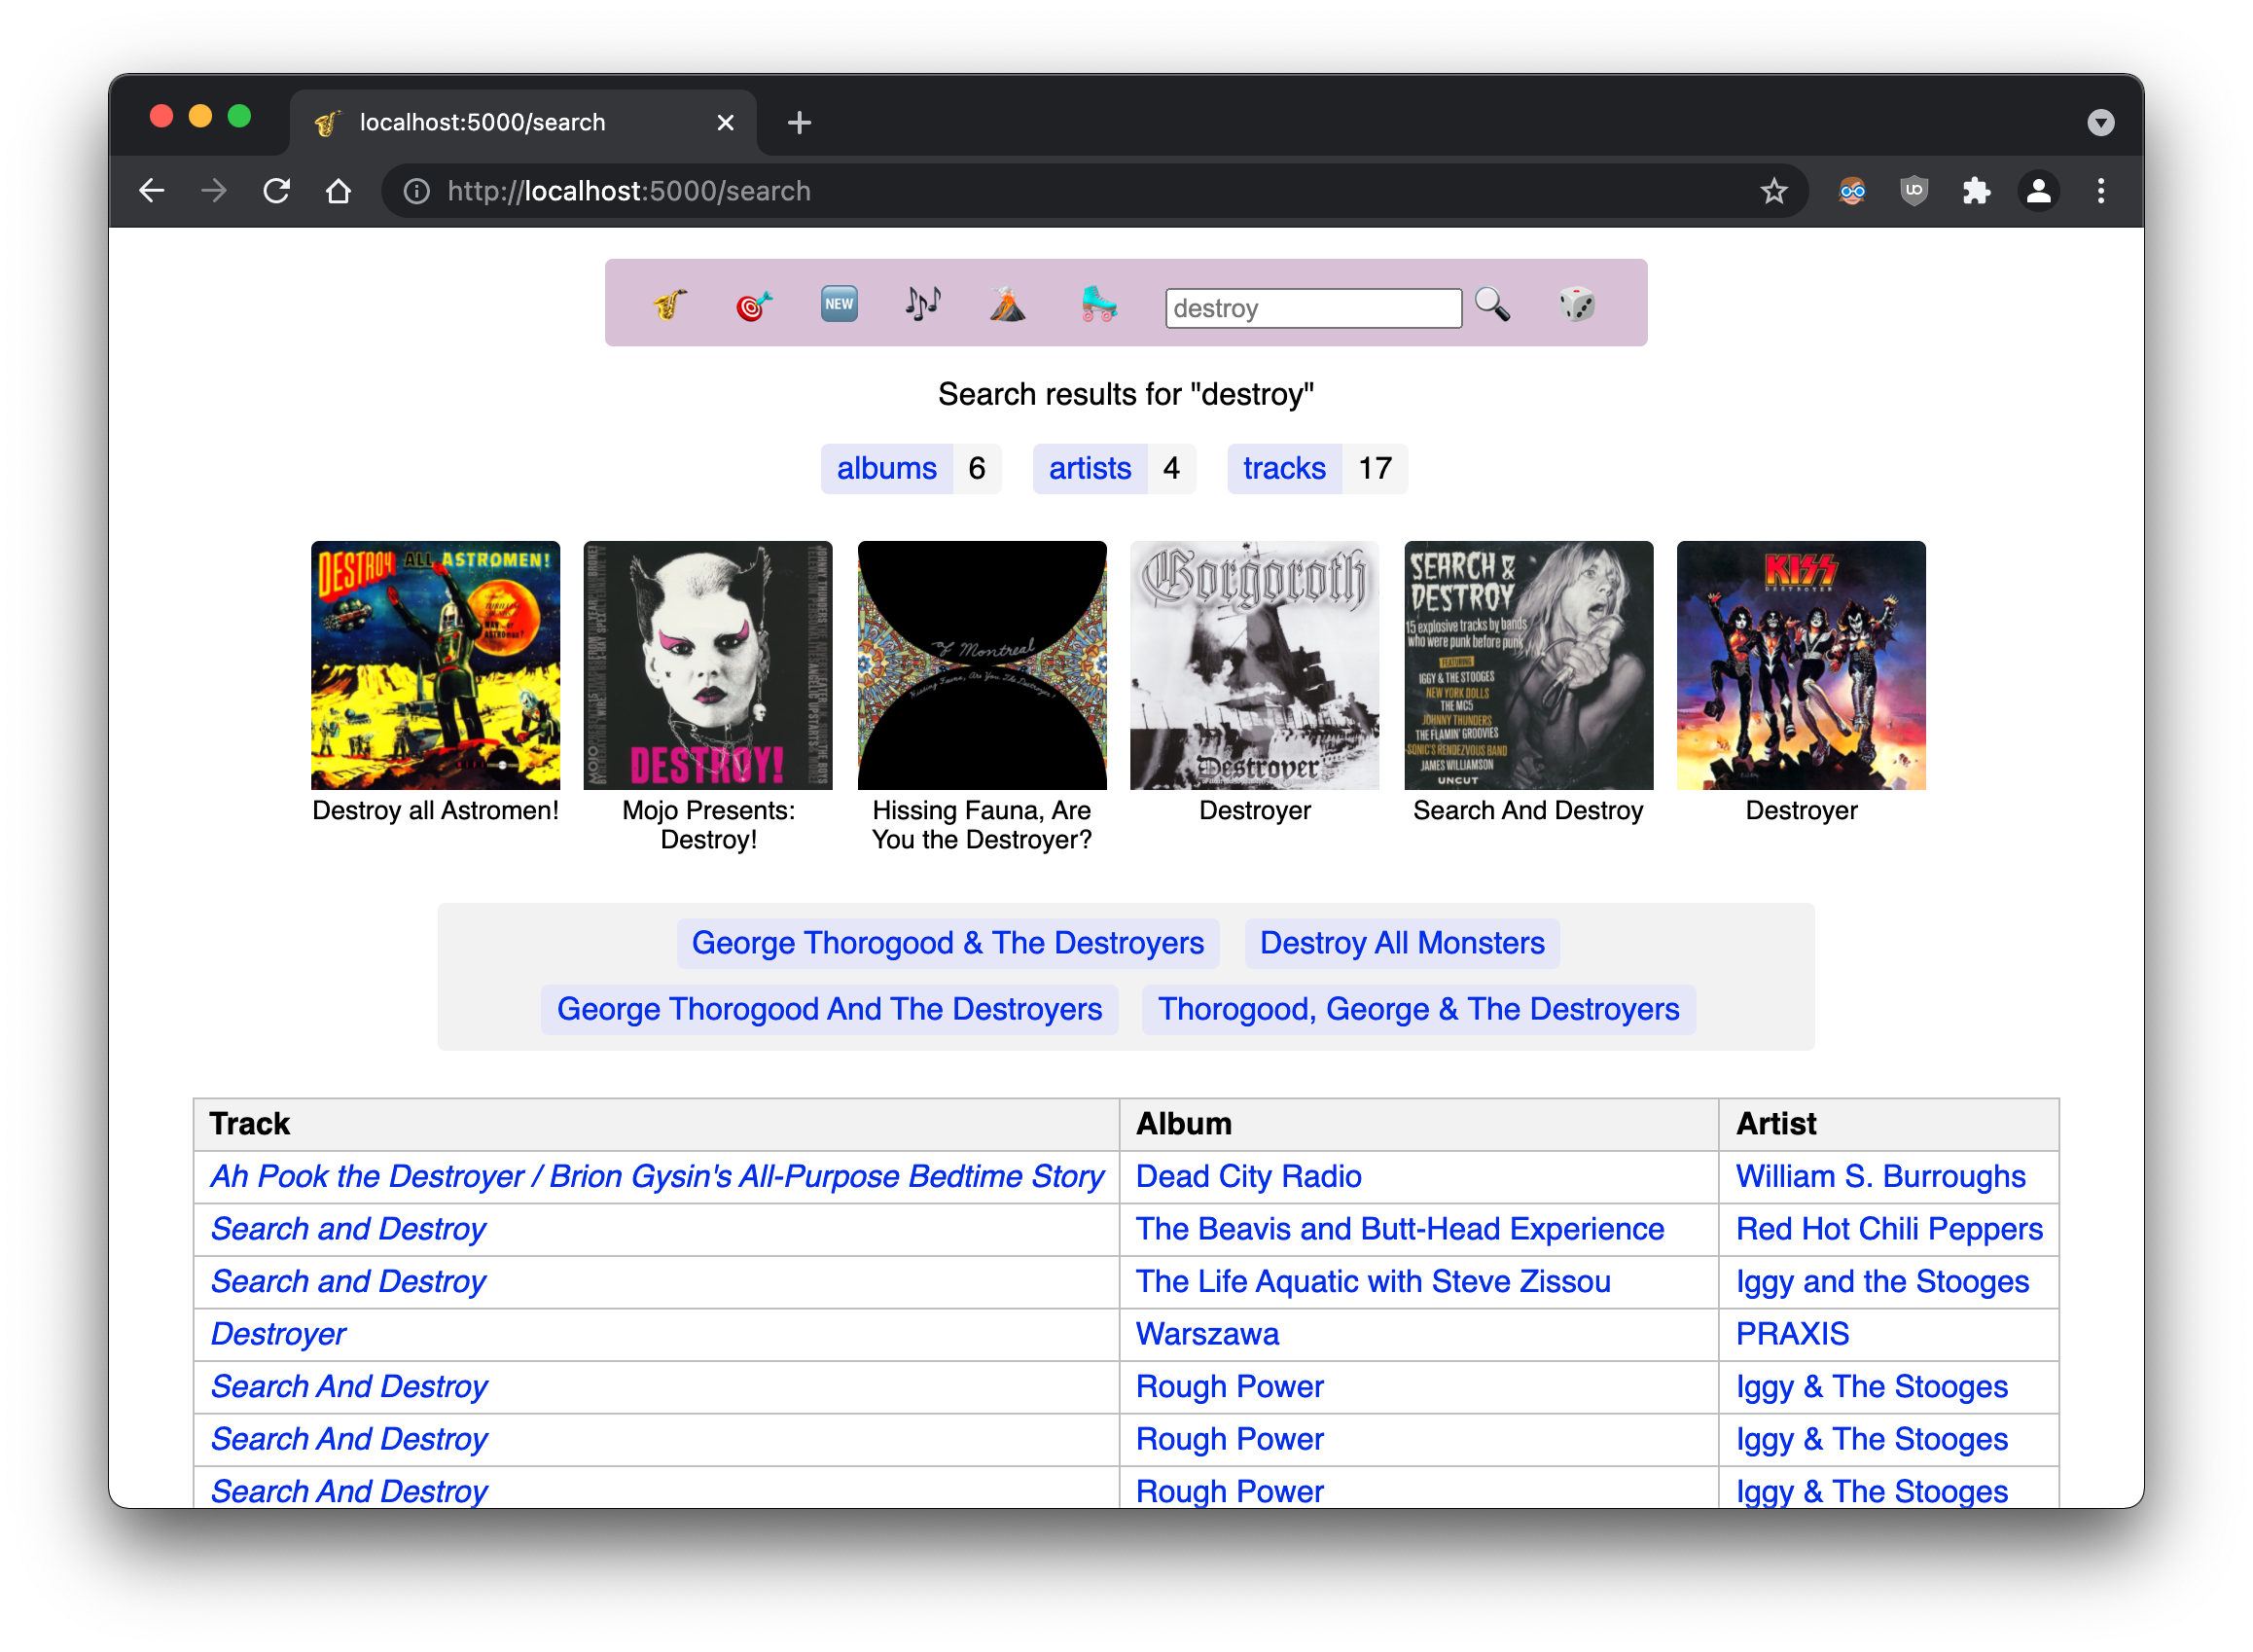Click the dartboard target icon
The height and width of the screenshot is (1652, 2253).
pyautogui.click(x=754, y=304)
